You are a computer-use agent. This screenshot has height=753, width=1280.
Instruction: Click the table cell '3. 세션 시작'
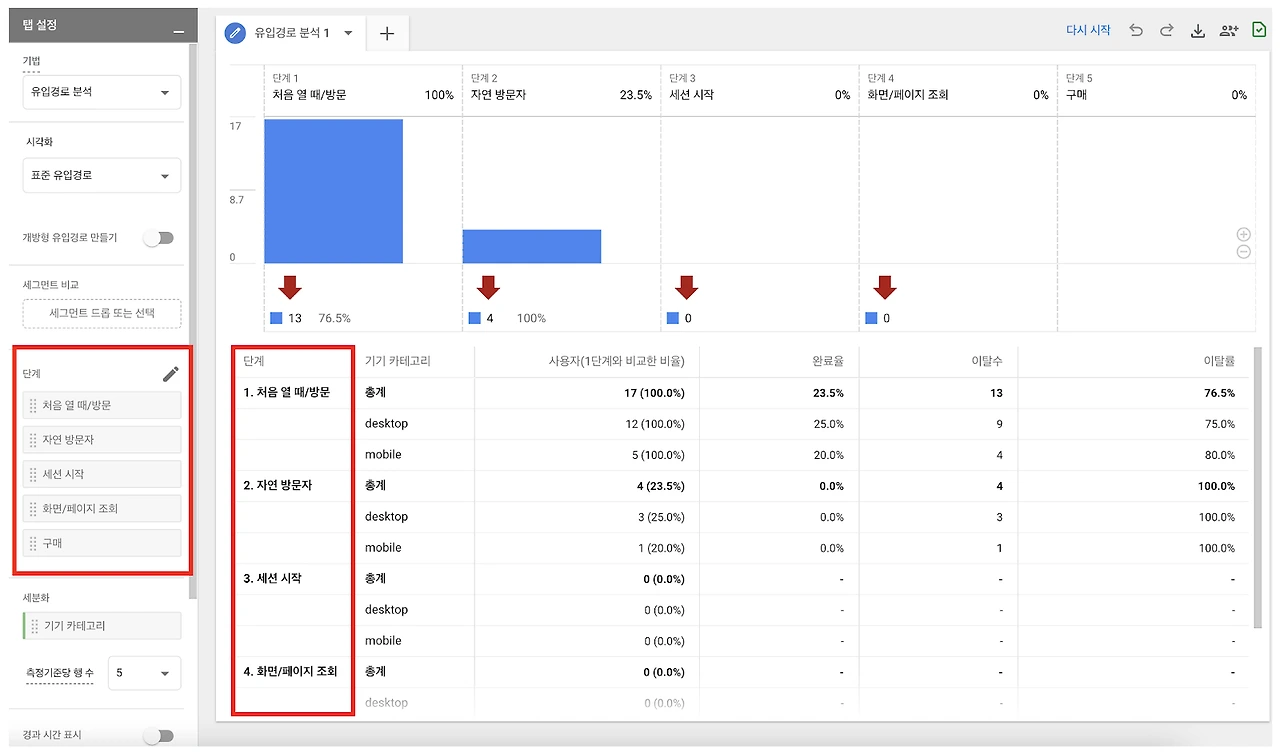click(273, 579)
